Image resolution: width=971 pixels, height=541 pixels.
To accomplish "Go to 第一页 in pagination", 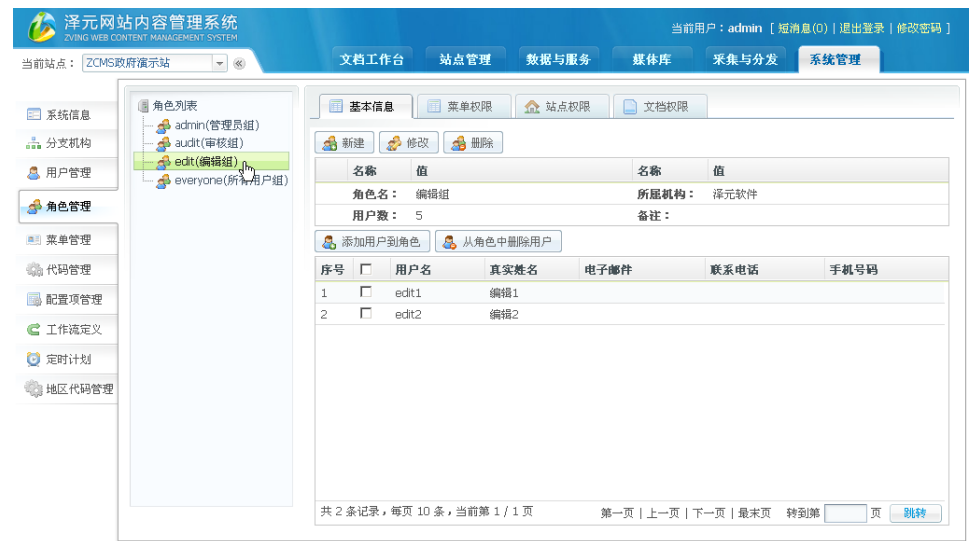I will pos(617,513).
